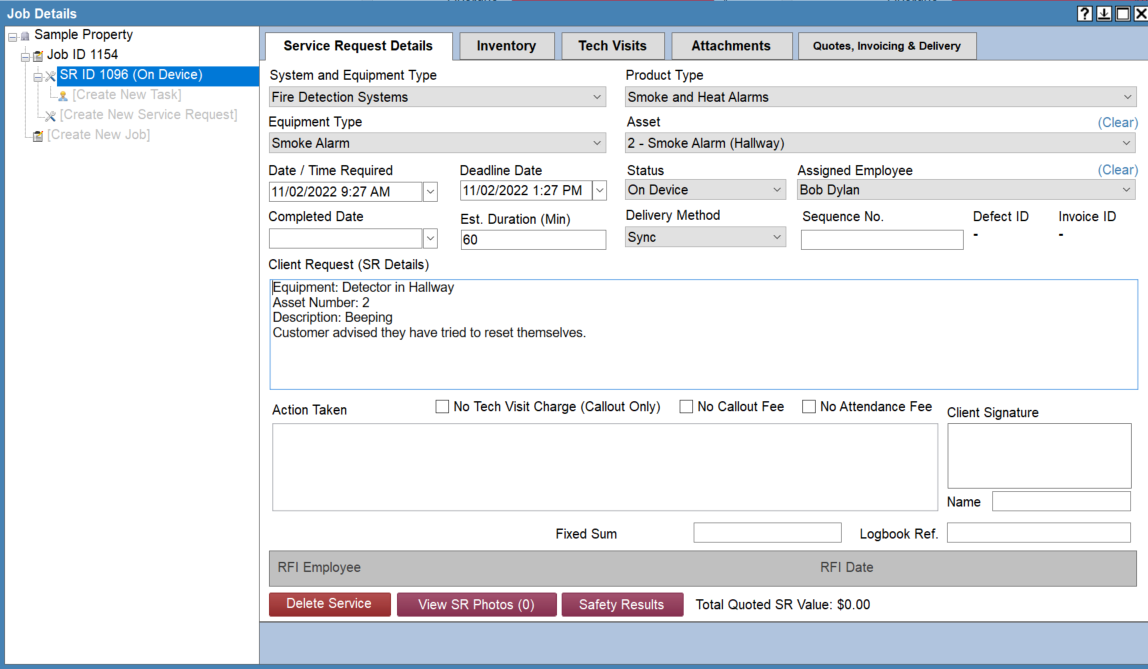Click the wrench icon for Create New Service Request

(x=51, y=113)
